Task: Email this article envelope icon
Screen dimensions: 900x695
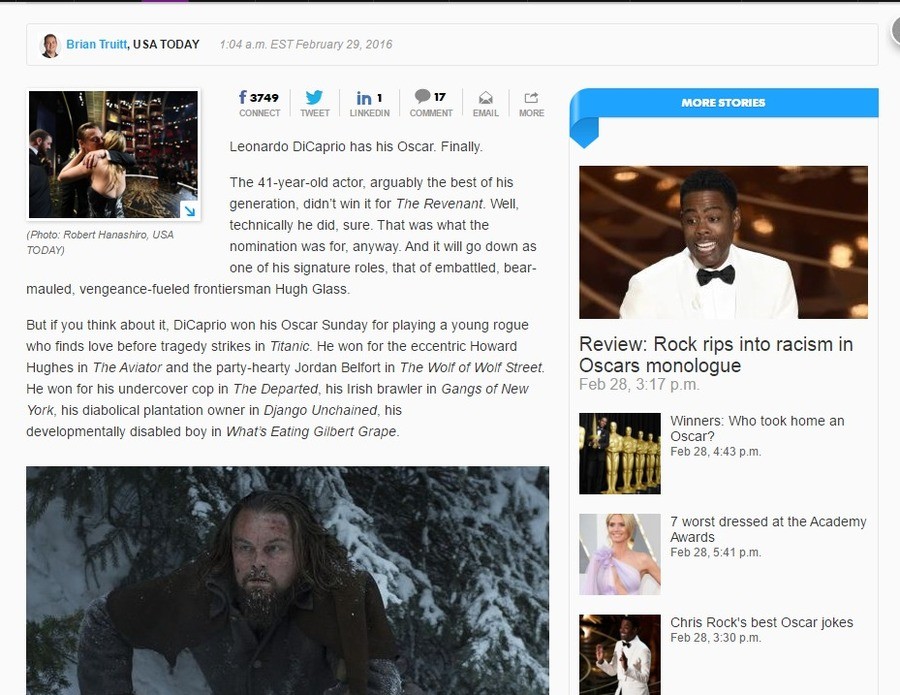Action: [486, 98]
